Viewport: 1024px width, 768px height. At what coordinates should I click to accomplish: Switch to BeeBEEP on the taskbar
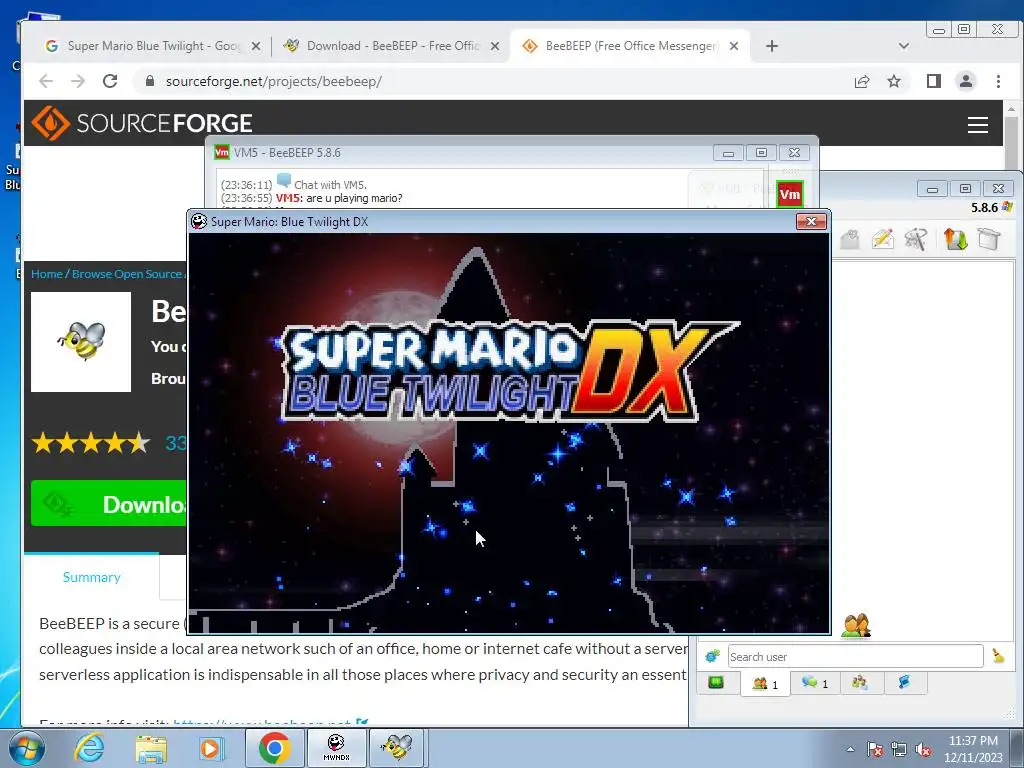coord(398,748)
